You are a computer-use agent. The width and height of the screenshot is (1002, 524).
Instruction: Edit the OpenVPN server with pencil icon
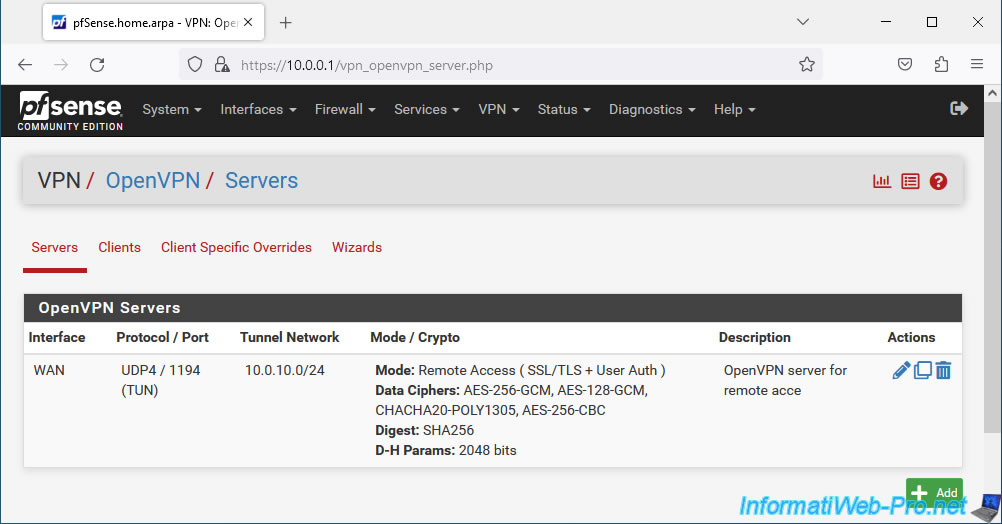point(901,371)
